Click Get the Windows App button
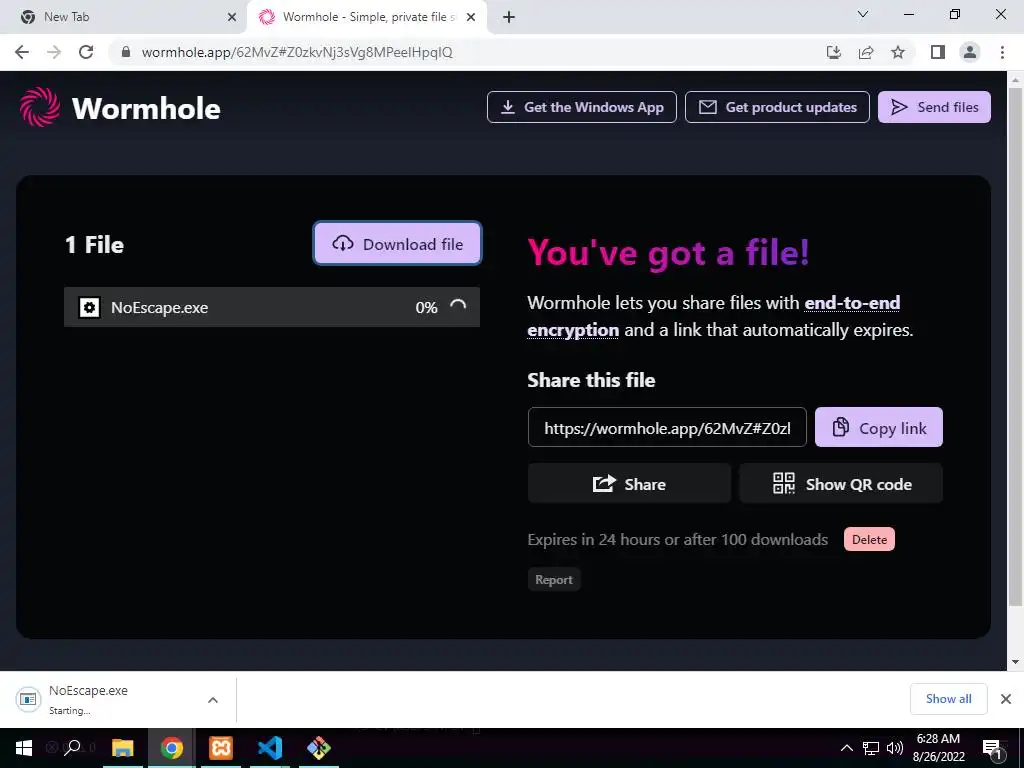This screenshot has height=768, width=1024. [581, 107]
